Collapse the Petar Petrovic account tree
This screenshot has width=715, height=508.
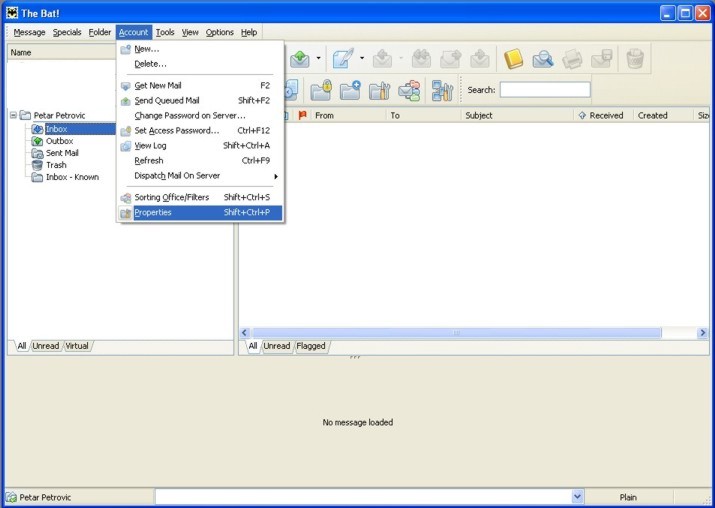tap(13, 115)
